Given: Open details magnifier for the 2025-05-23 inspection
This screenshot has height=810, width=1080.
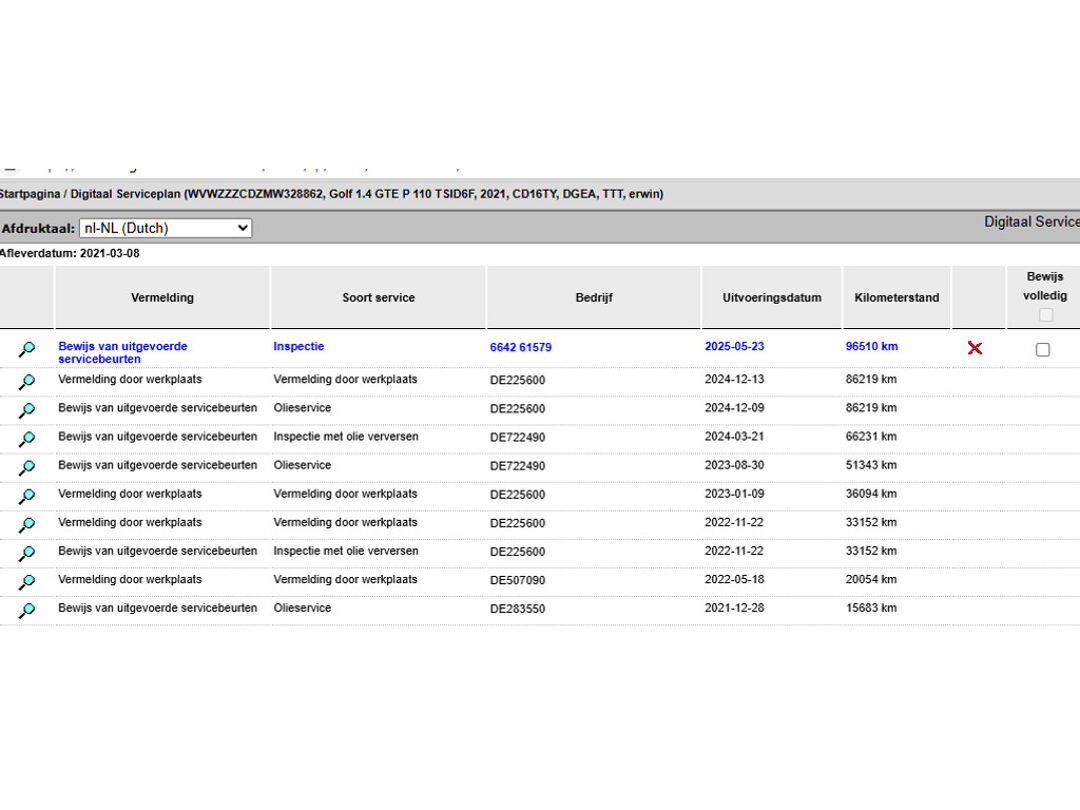Looking at the screenshot, I should [26, 349].
